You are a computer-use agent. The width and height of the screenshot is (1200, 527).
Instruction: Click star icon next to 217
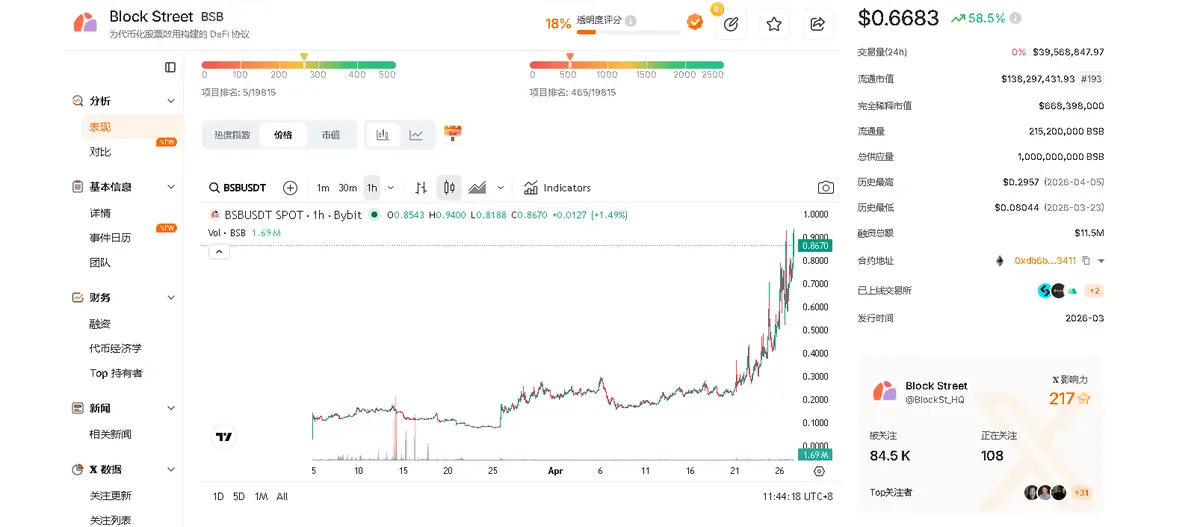coord(1084,399)
